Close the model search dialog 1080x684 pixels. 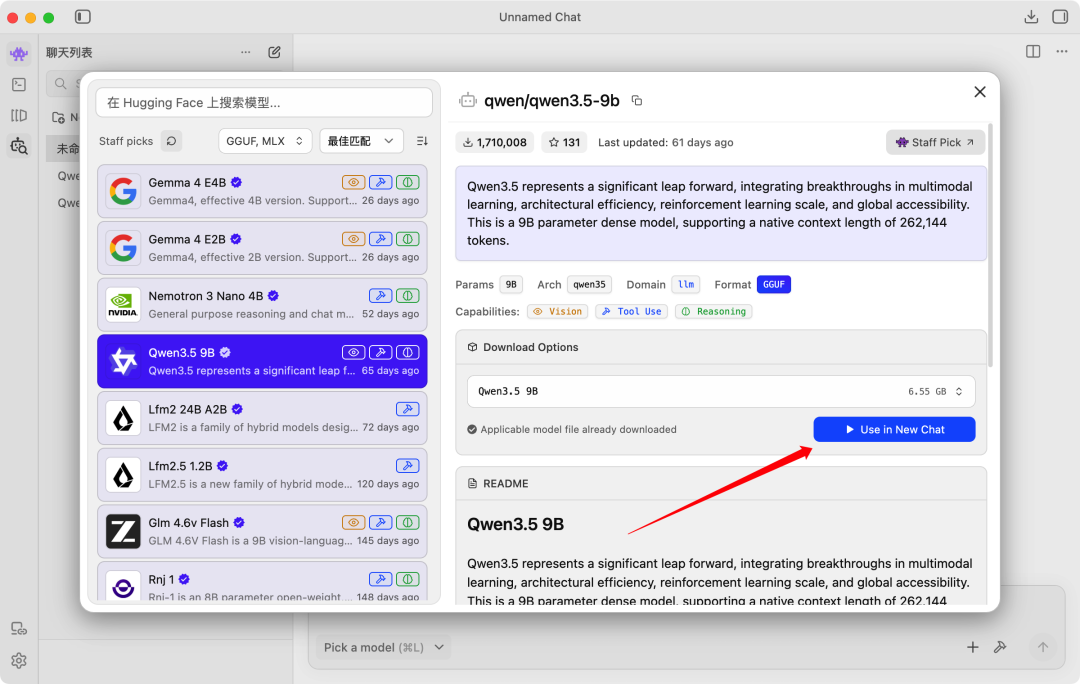pos(979,92)
